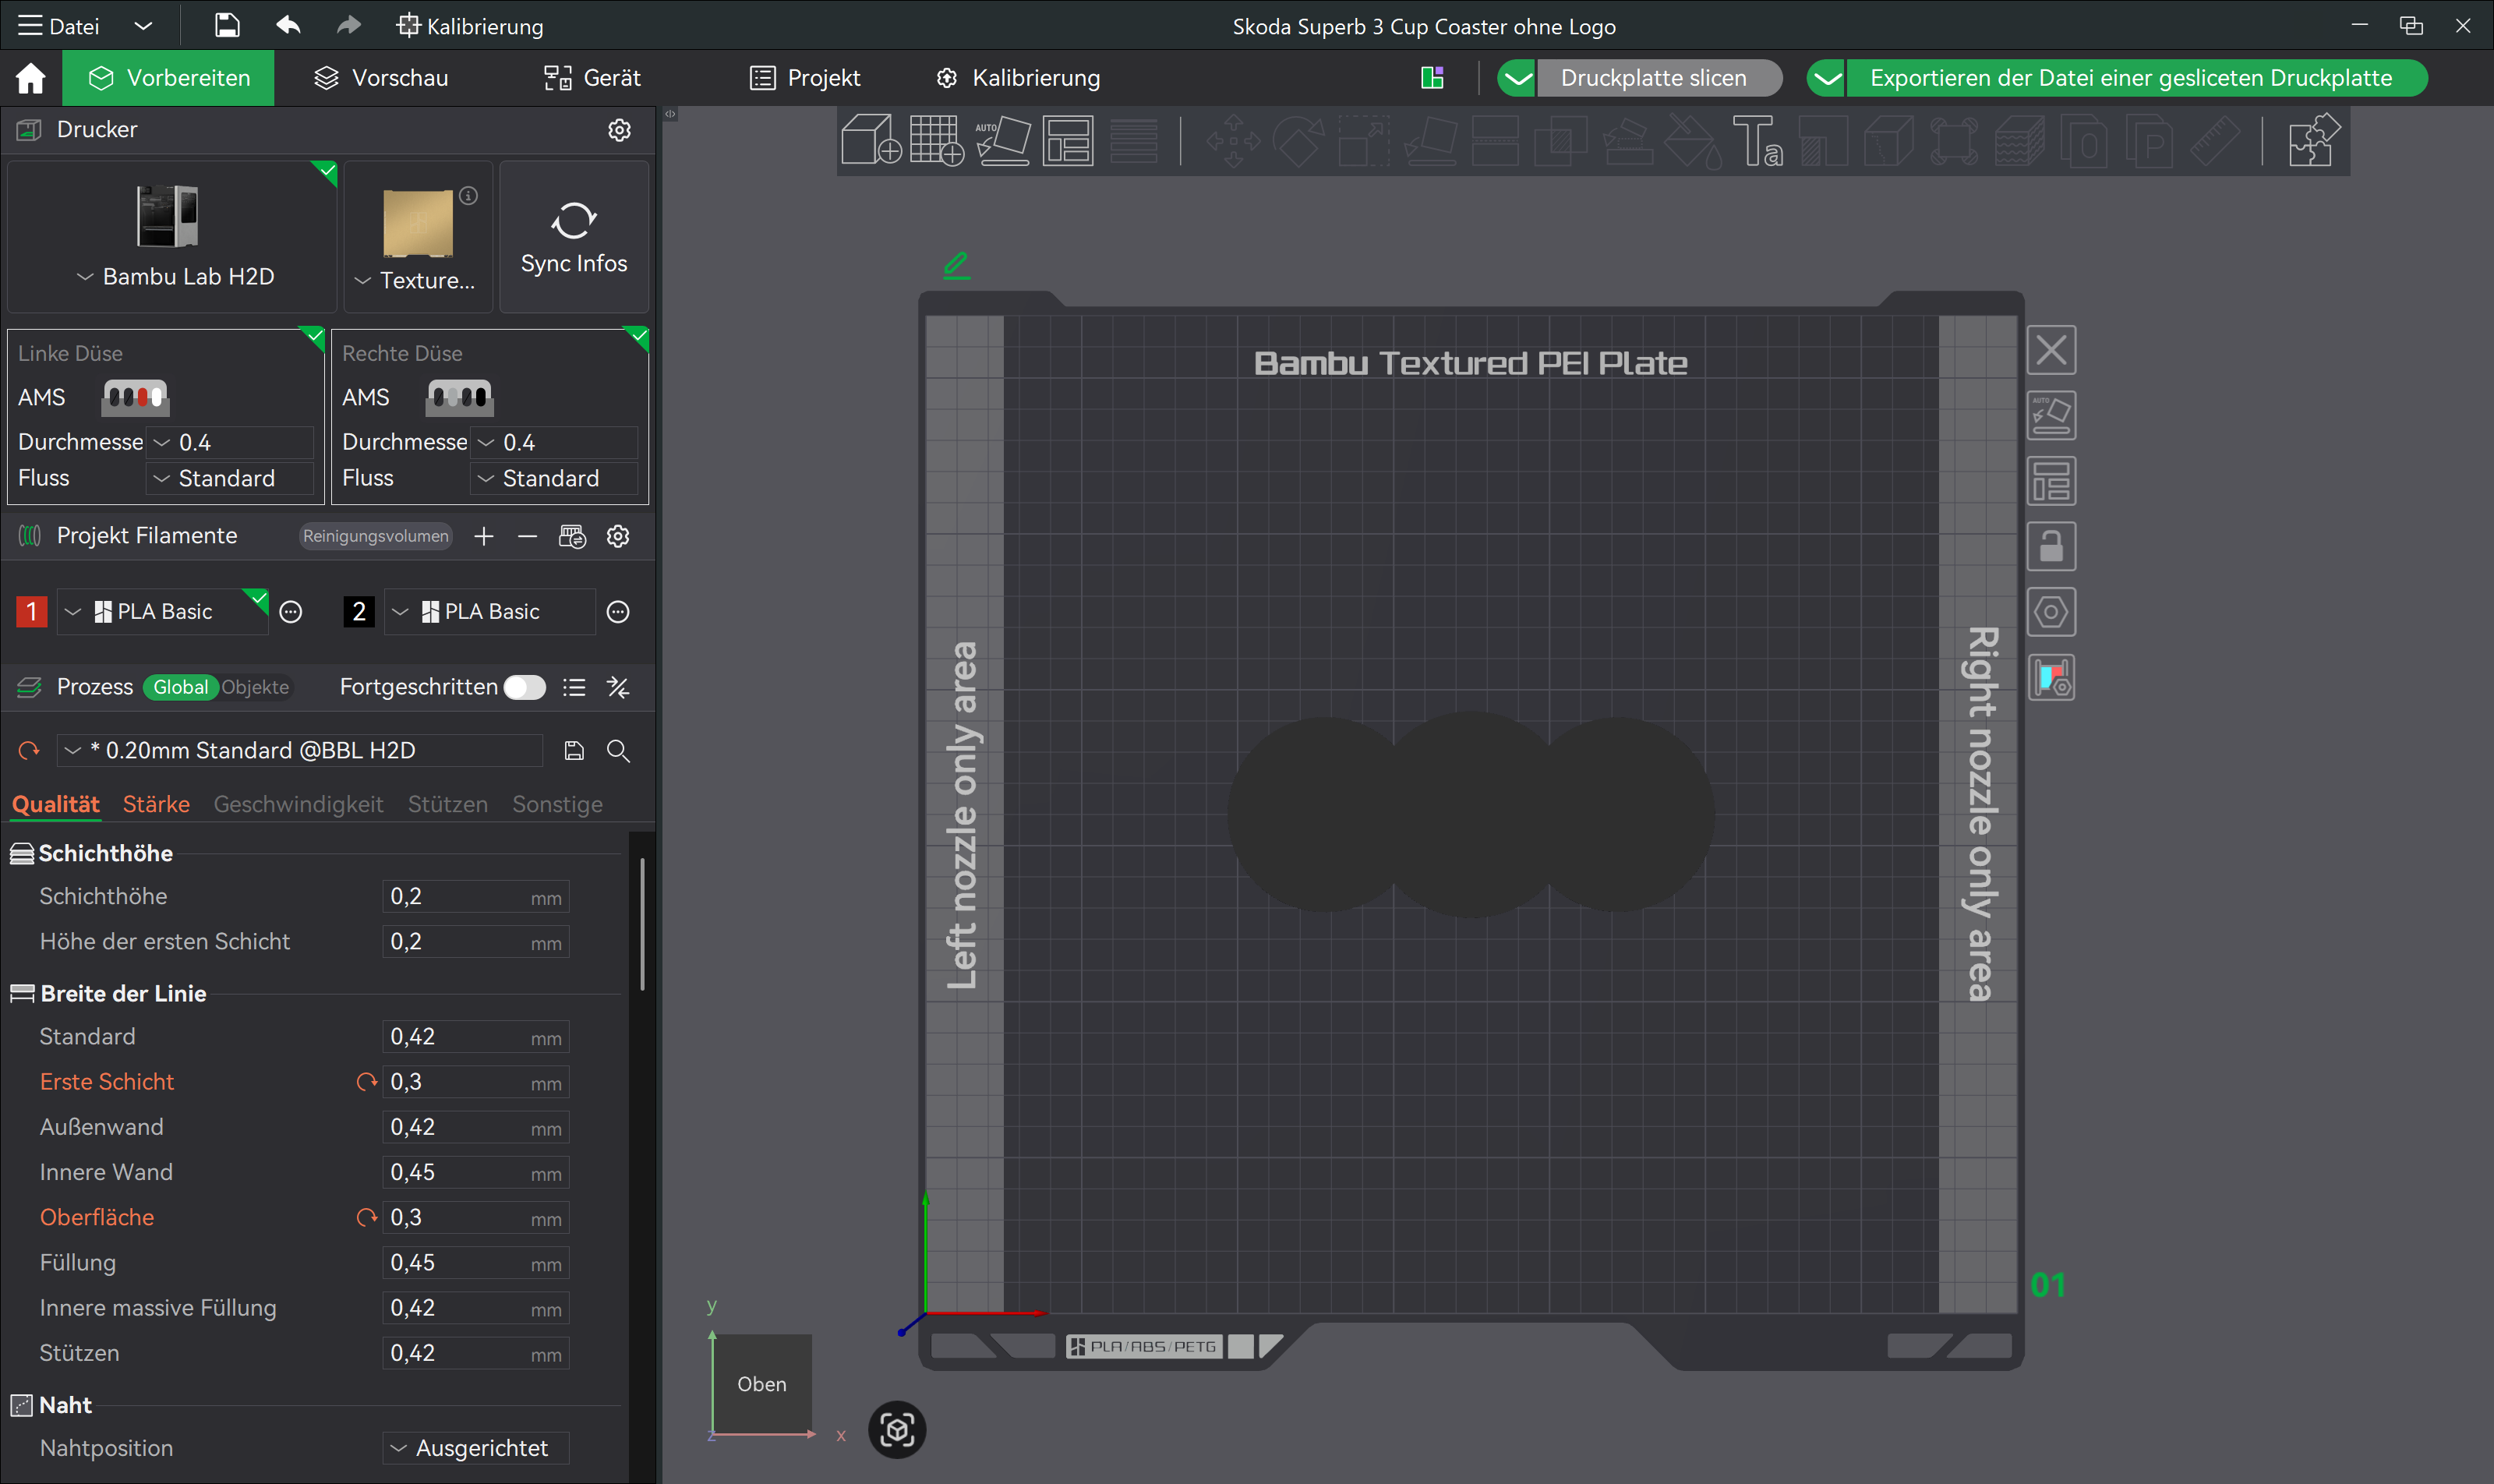Viewport: 2494px width, 1484px height.
Task: Open Rechte Düse Durchmesser dropdown
Action: (555, 442)
